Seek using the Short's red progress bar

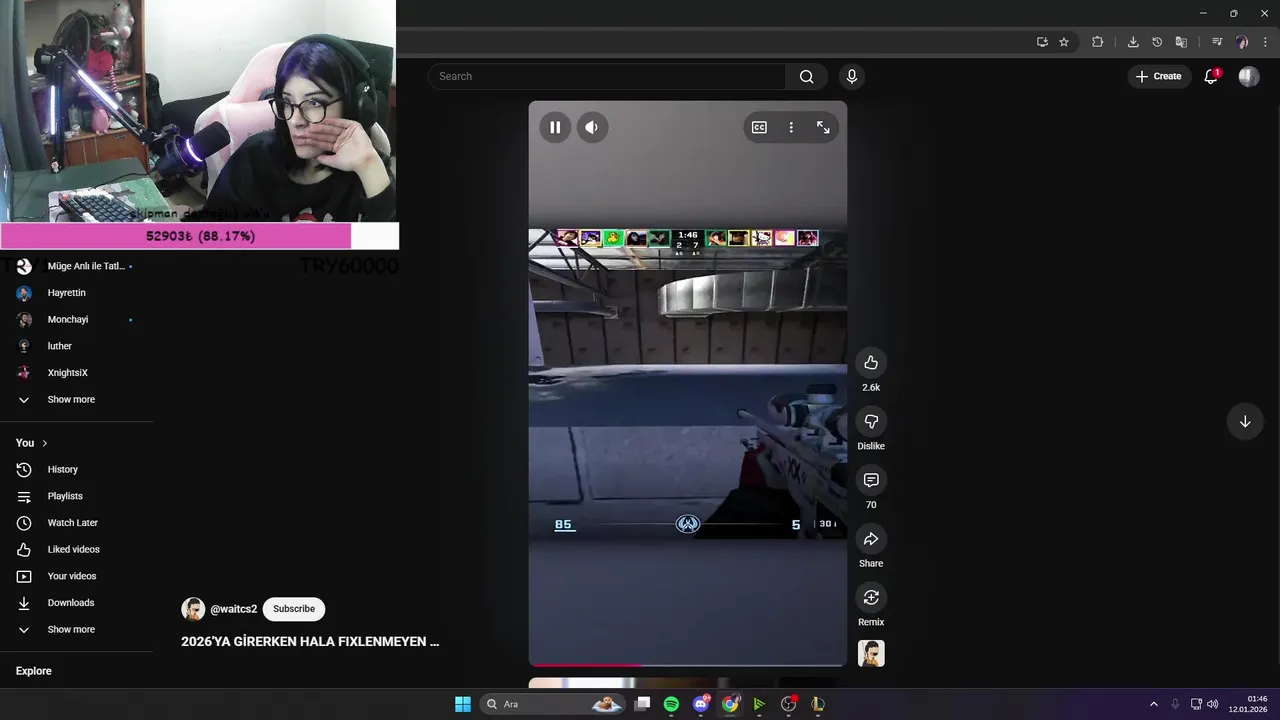point(687,664)
